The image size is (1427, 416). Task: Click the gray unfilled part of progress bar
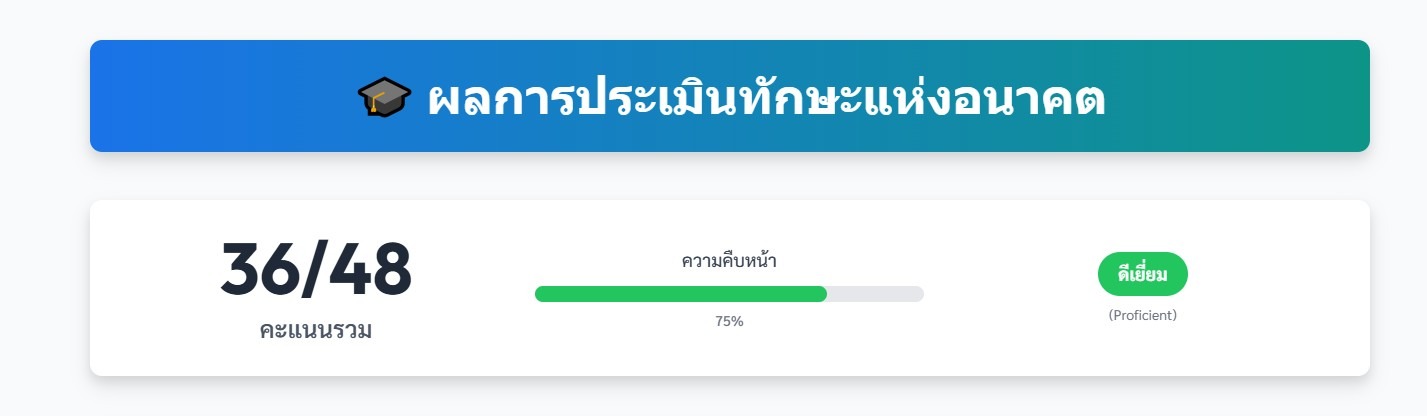[876, 294]
